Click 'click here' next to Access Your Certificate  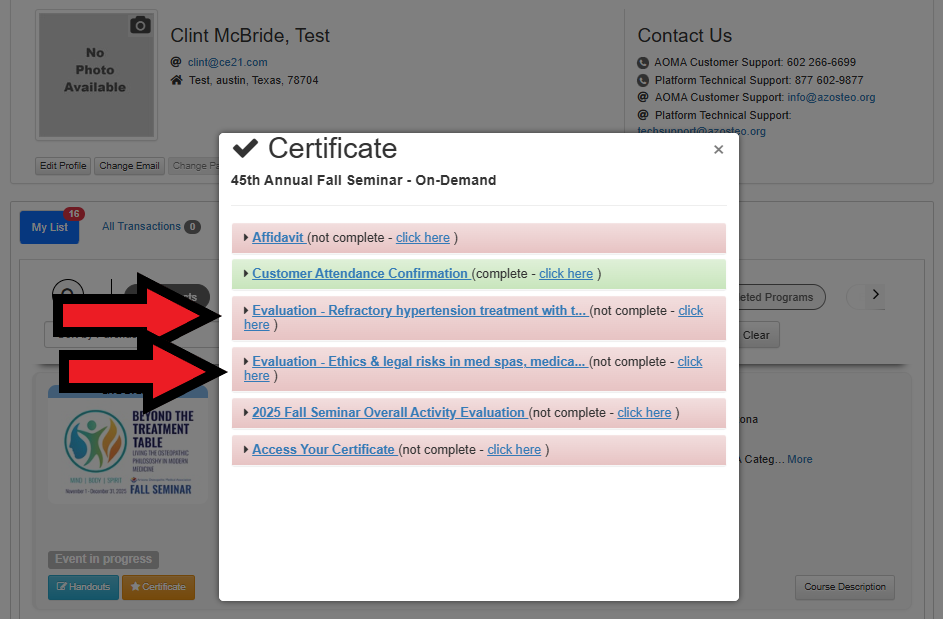point(514,450)
